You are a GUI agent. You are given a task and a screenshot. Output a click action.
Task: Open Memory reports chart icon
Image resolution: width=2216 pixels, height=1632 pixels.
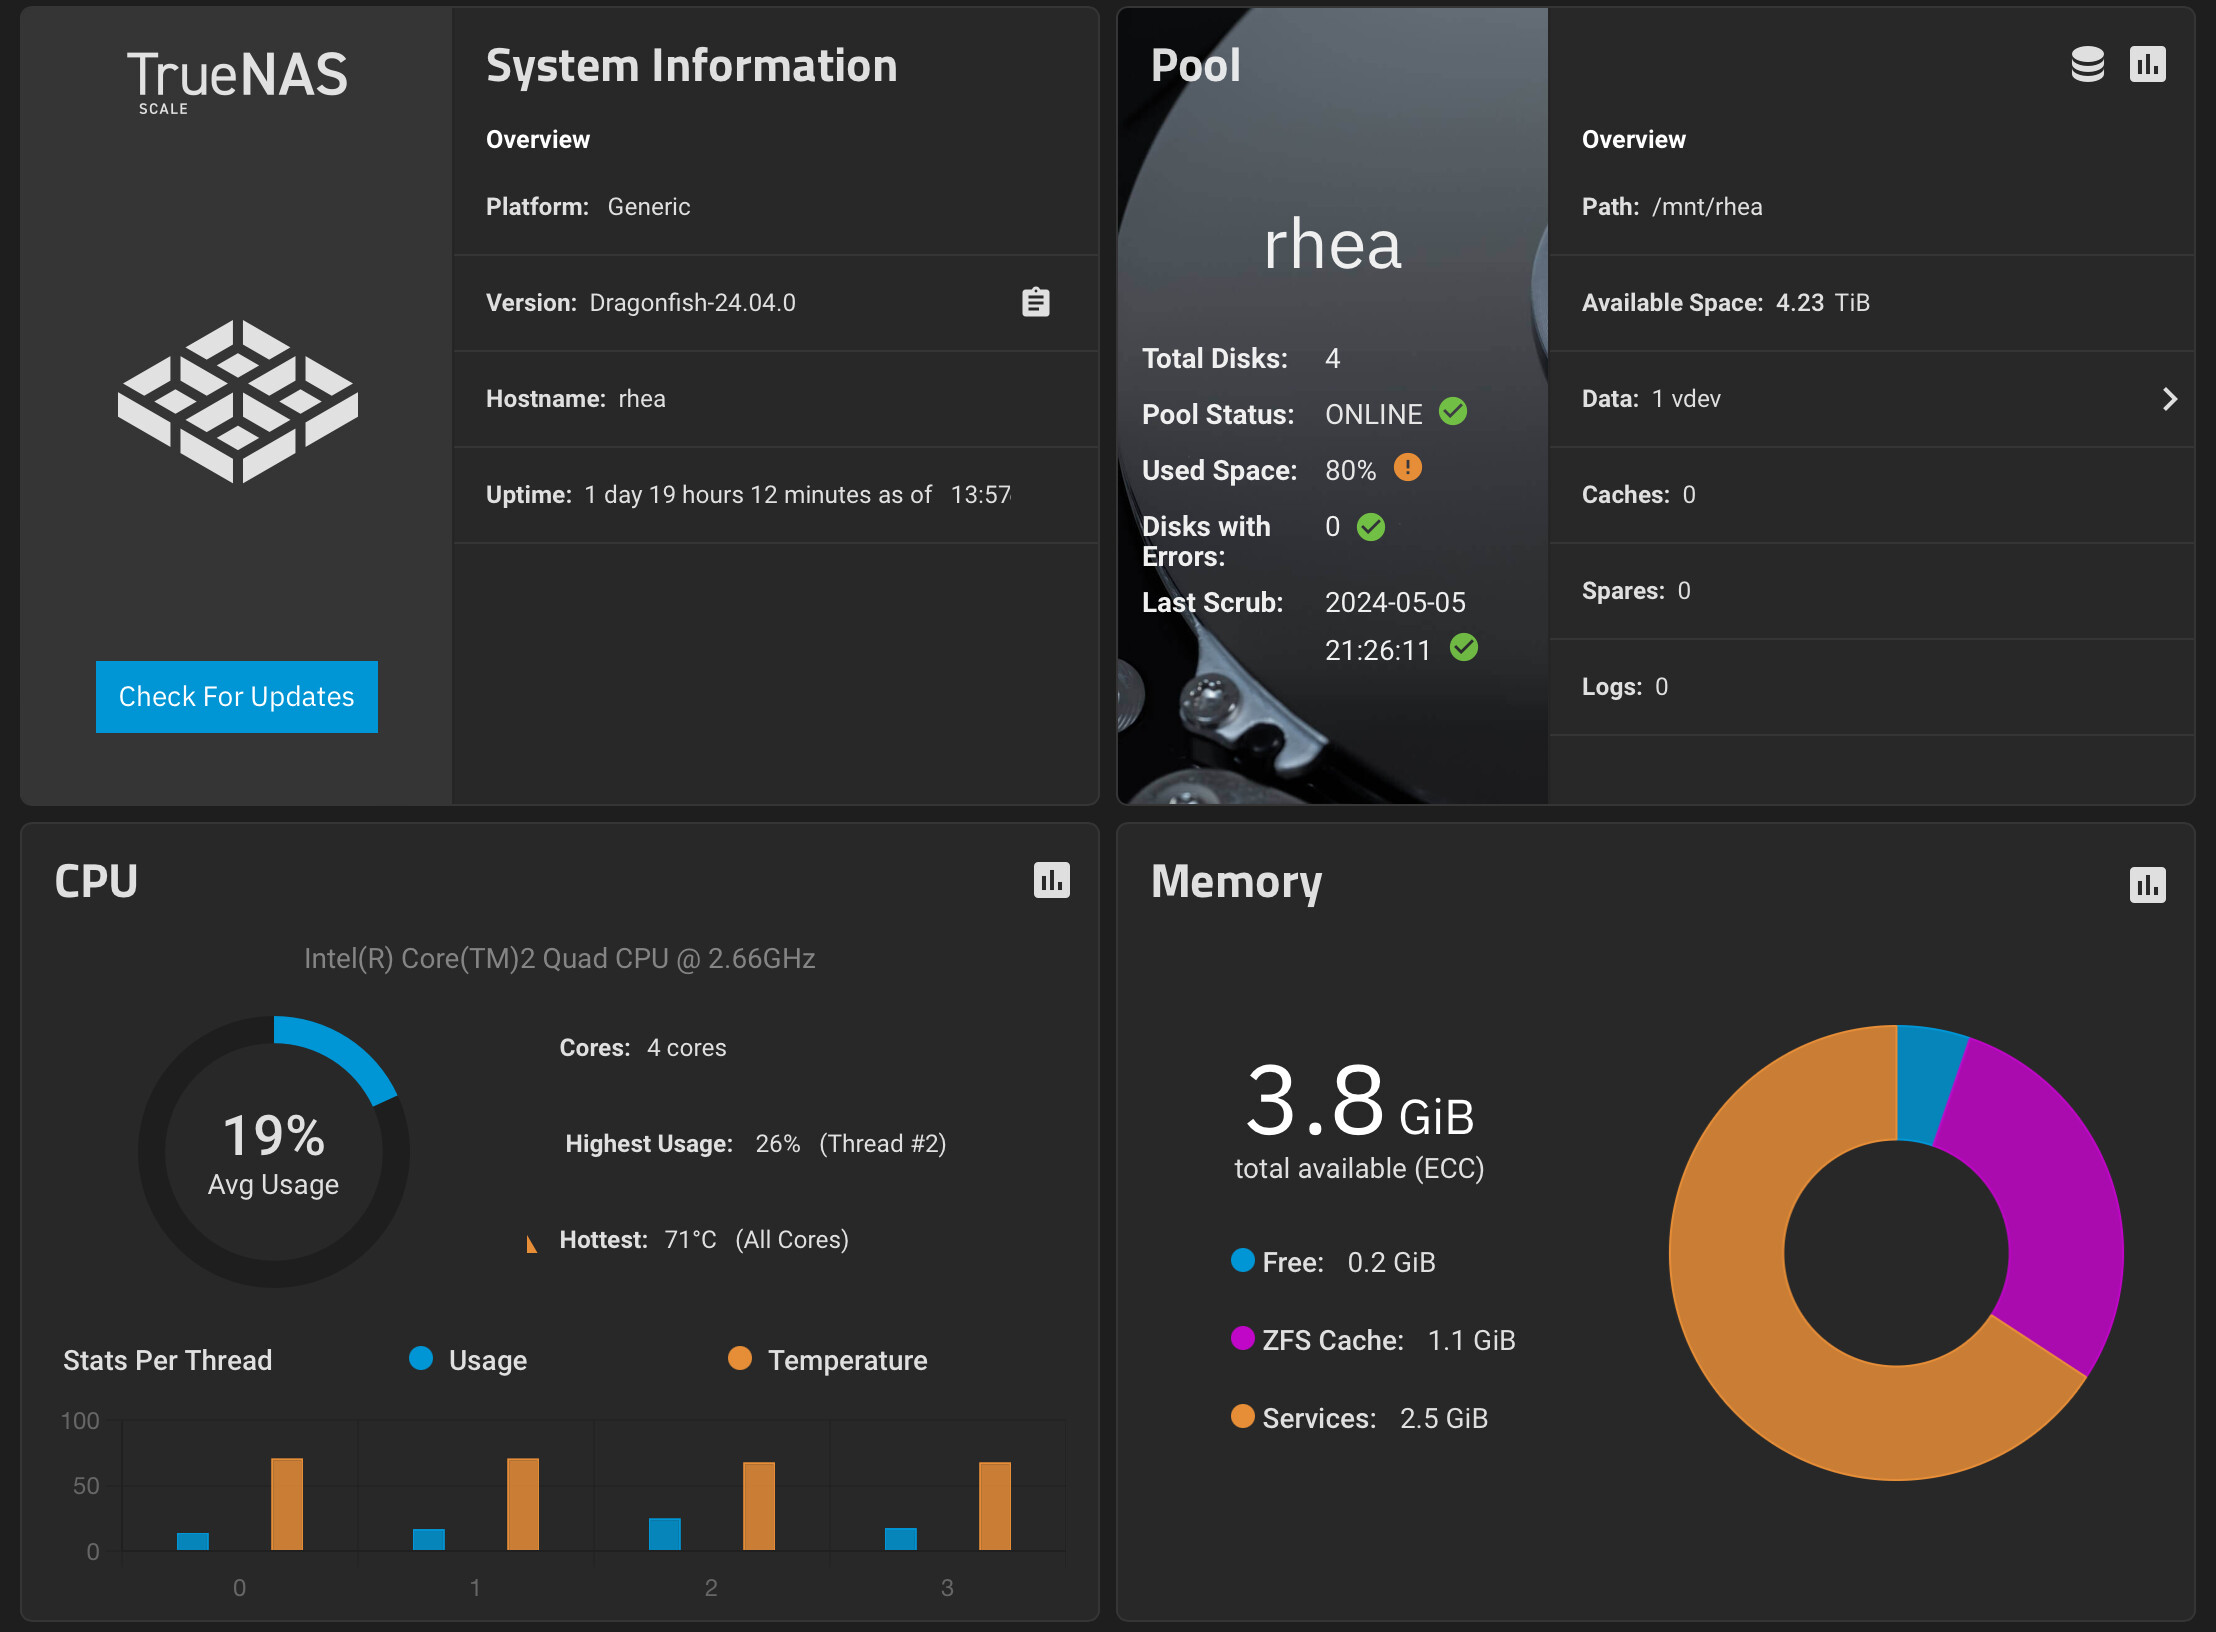click(x=2147, y=885)
